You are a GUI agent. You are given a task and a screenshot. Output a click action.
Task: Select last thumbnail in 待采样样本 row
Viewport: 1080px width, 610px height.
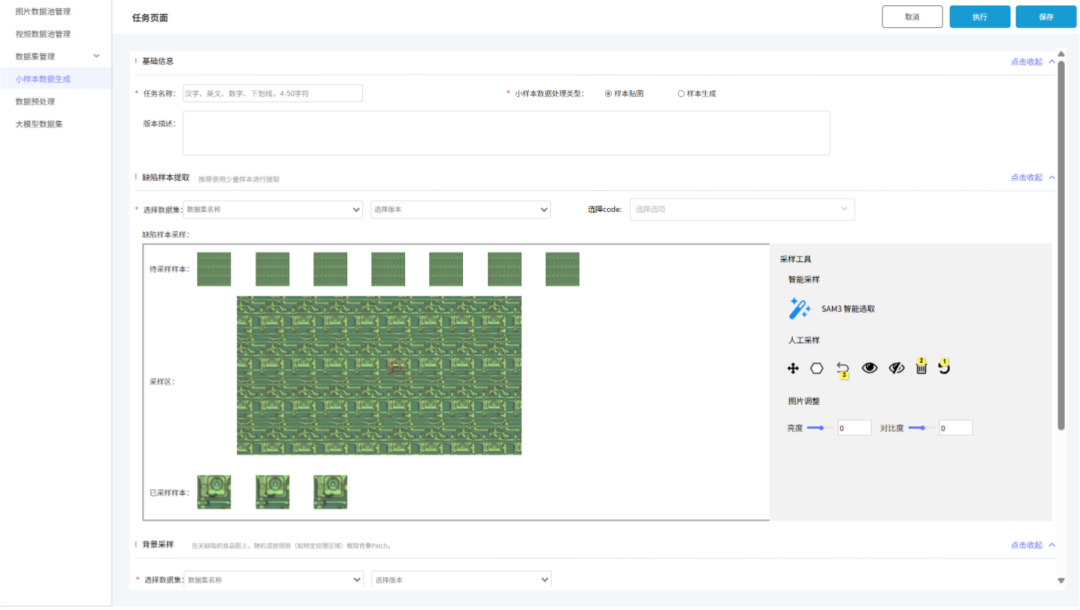point(563,269)
